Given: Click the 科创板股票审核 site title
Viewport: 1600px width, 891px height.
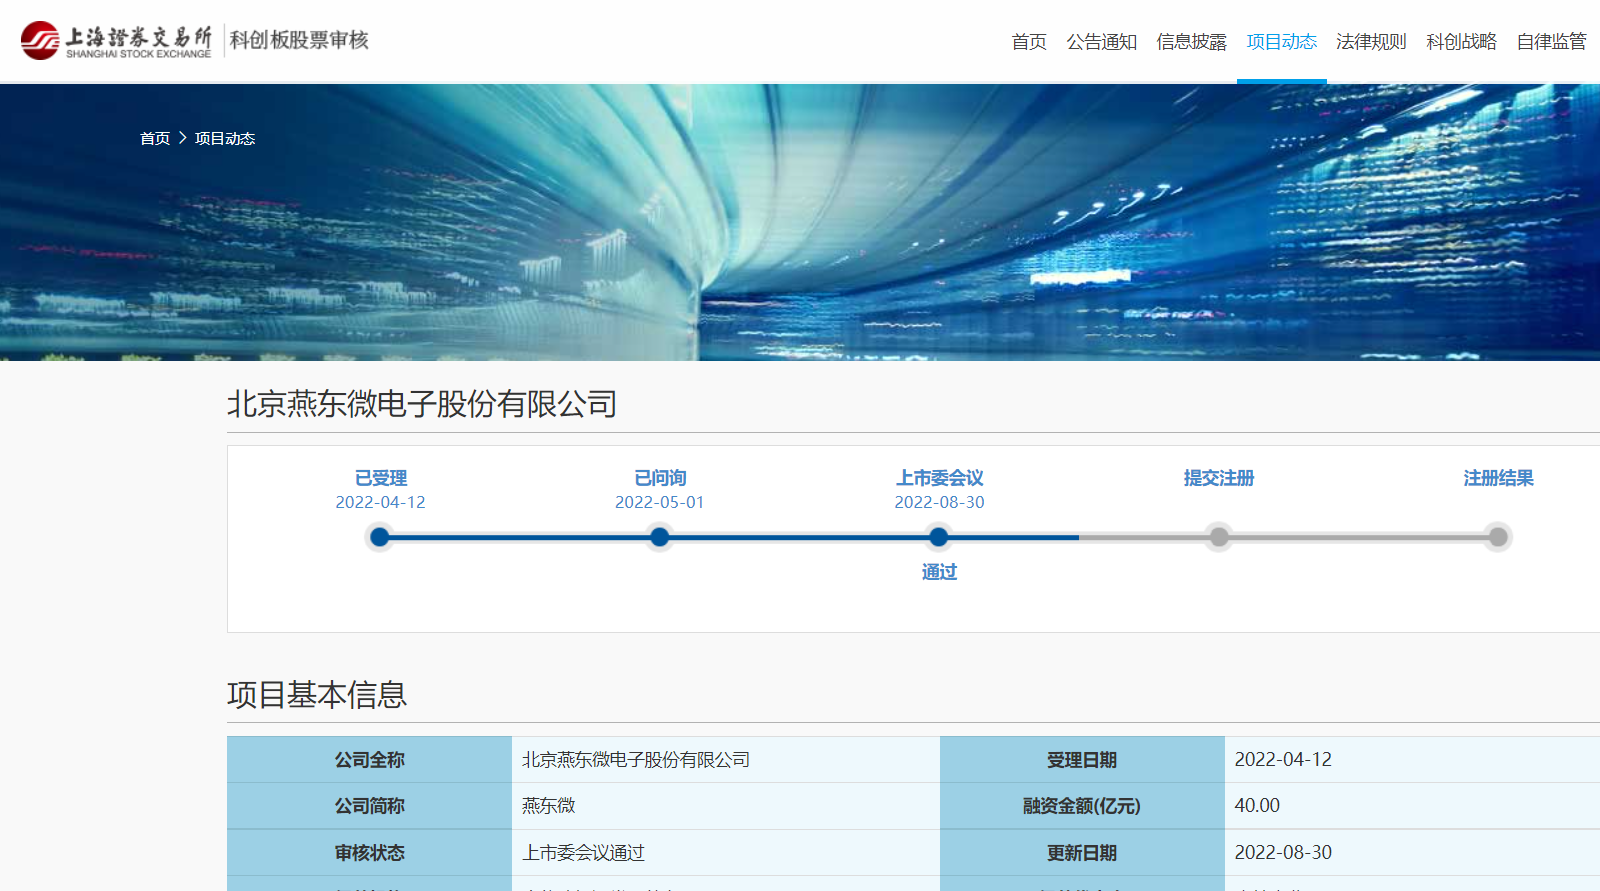Looking at the screenshot, I should (299, 40).
